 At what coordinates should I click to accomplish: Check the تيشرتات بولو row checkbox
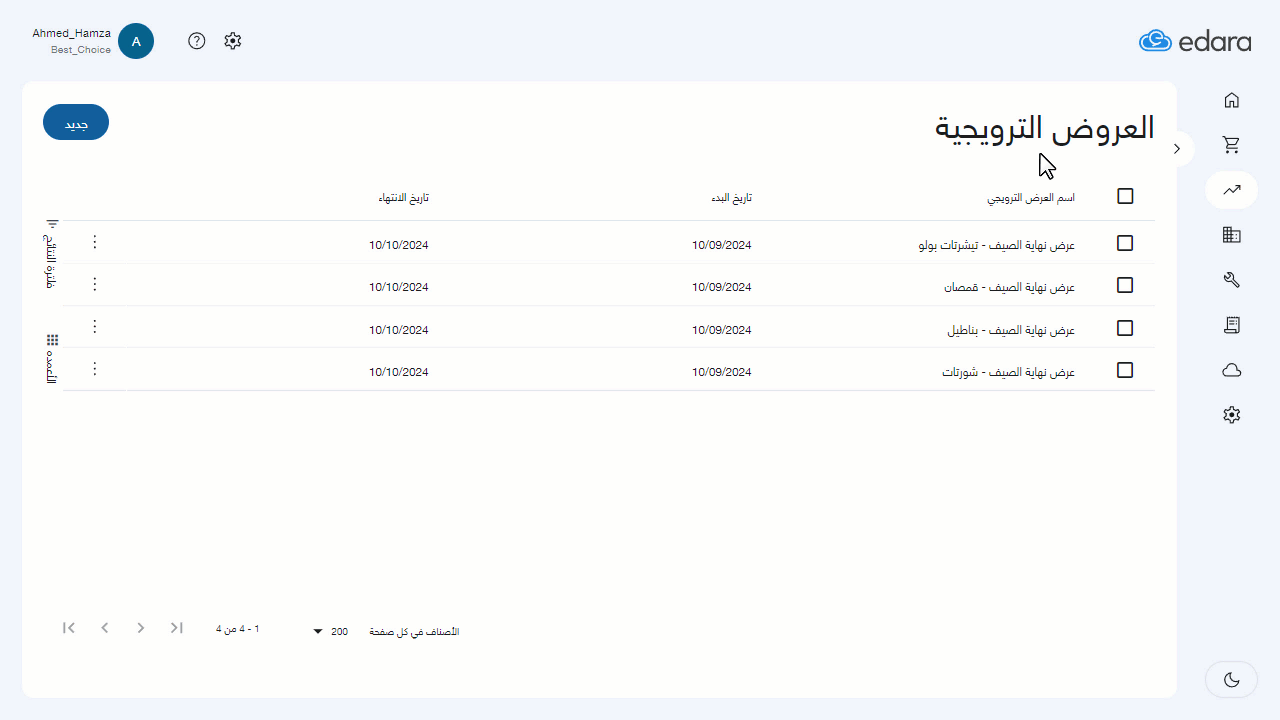coord(1125,243)
